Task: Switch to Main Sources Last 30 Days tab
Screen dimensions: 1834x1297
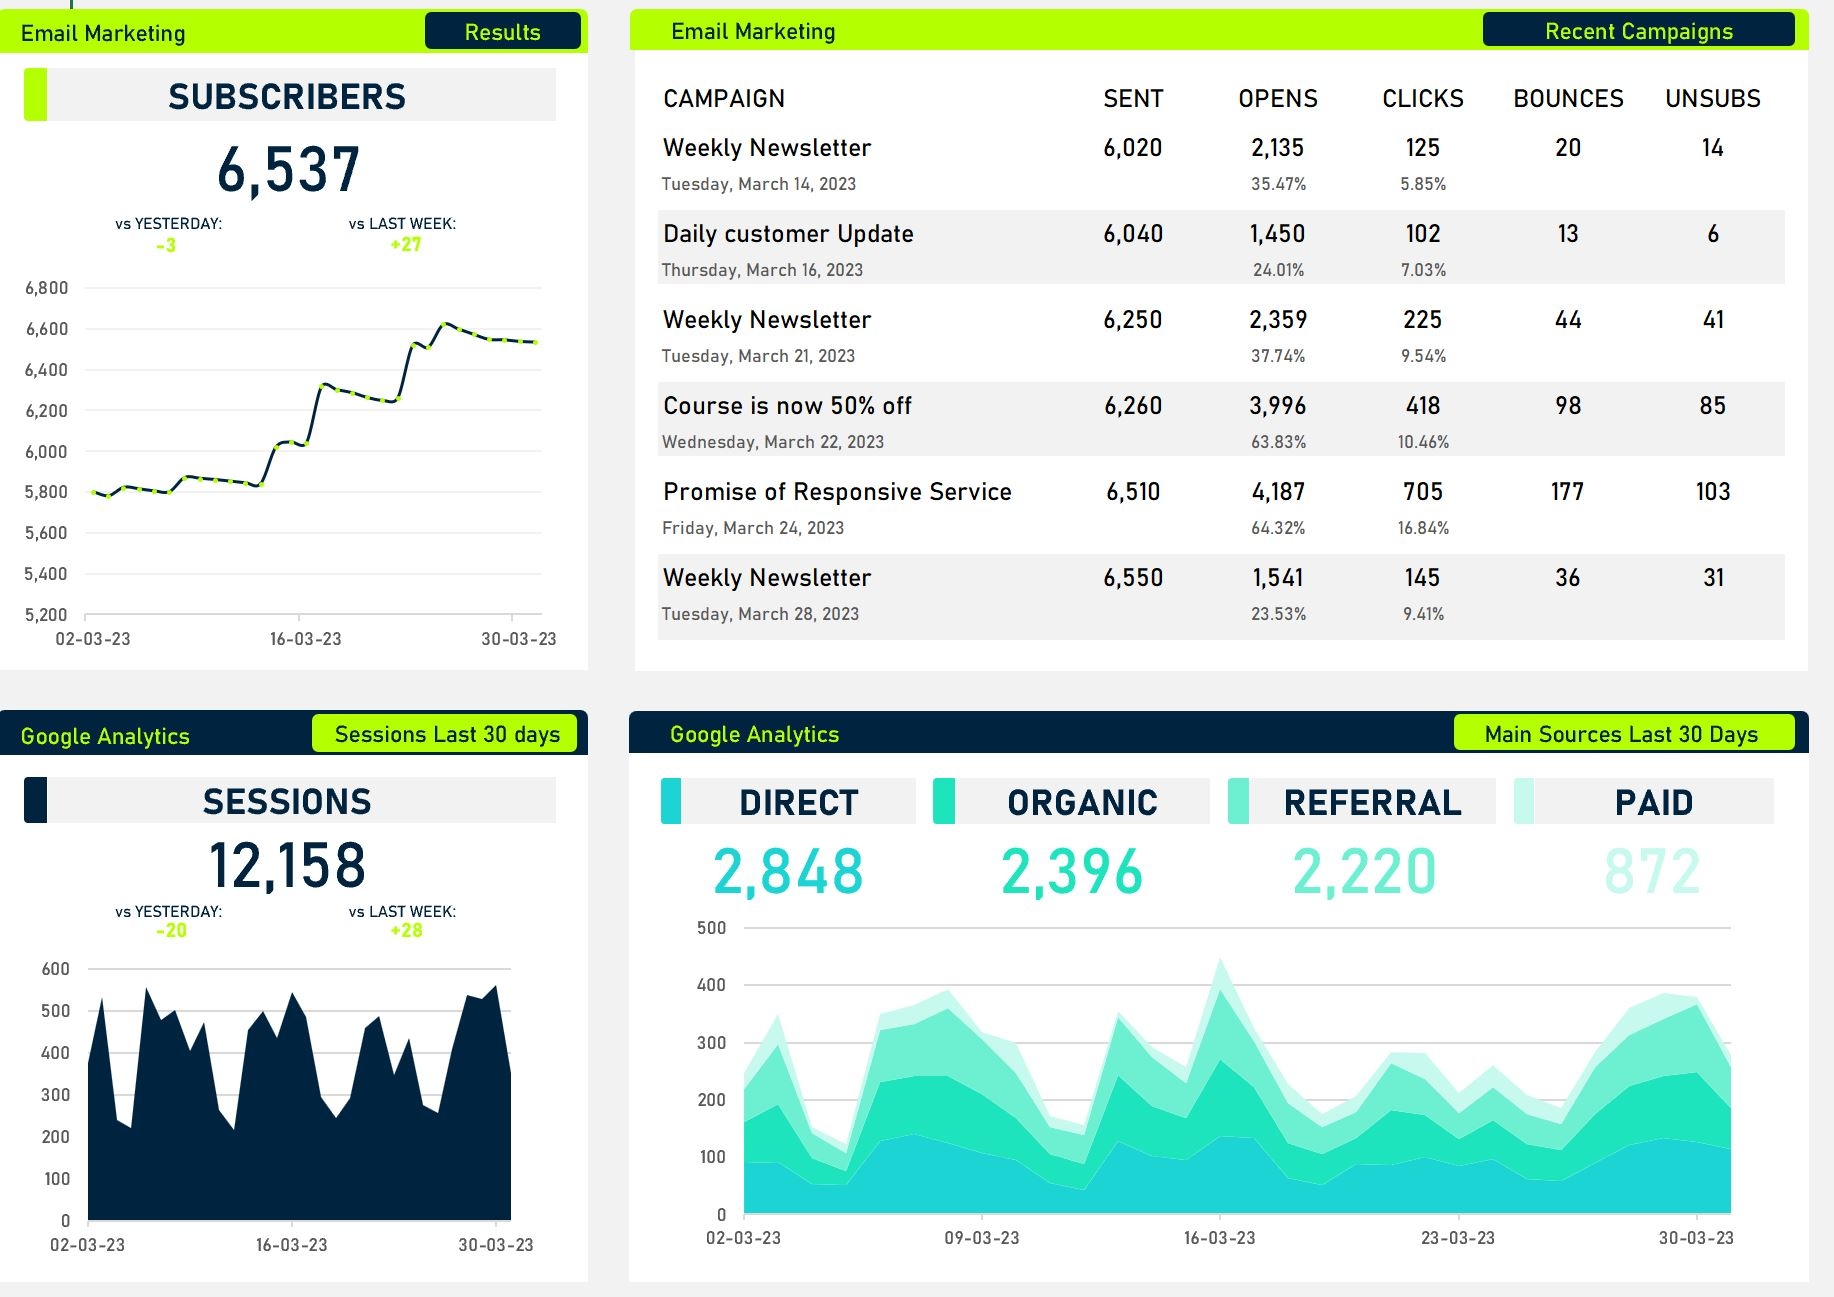Action: (x=1622, y=733)
